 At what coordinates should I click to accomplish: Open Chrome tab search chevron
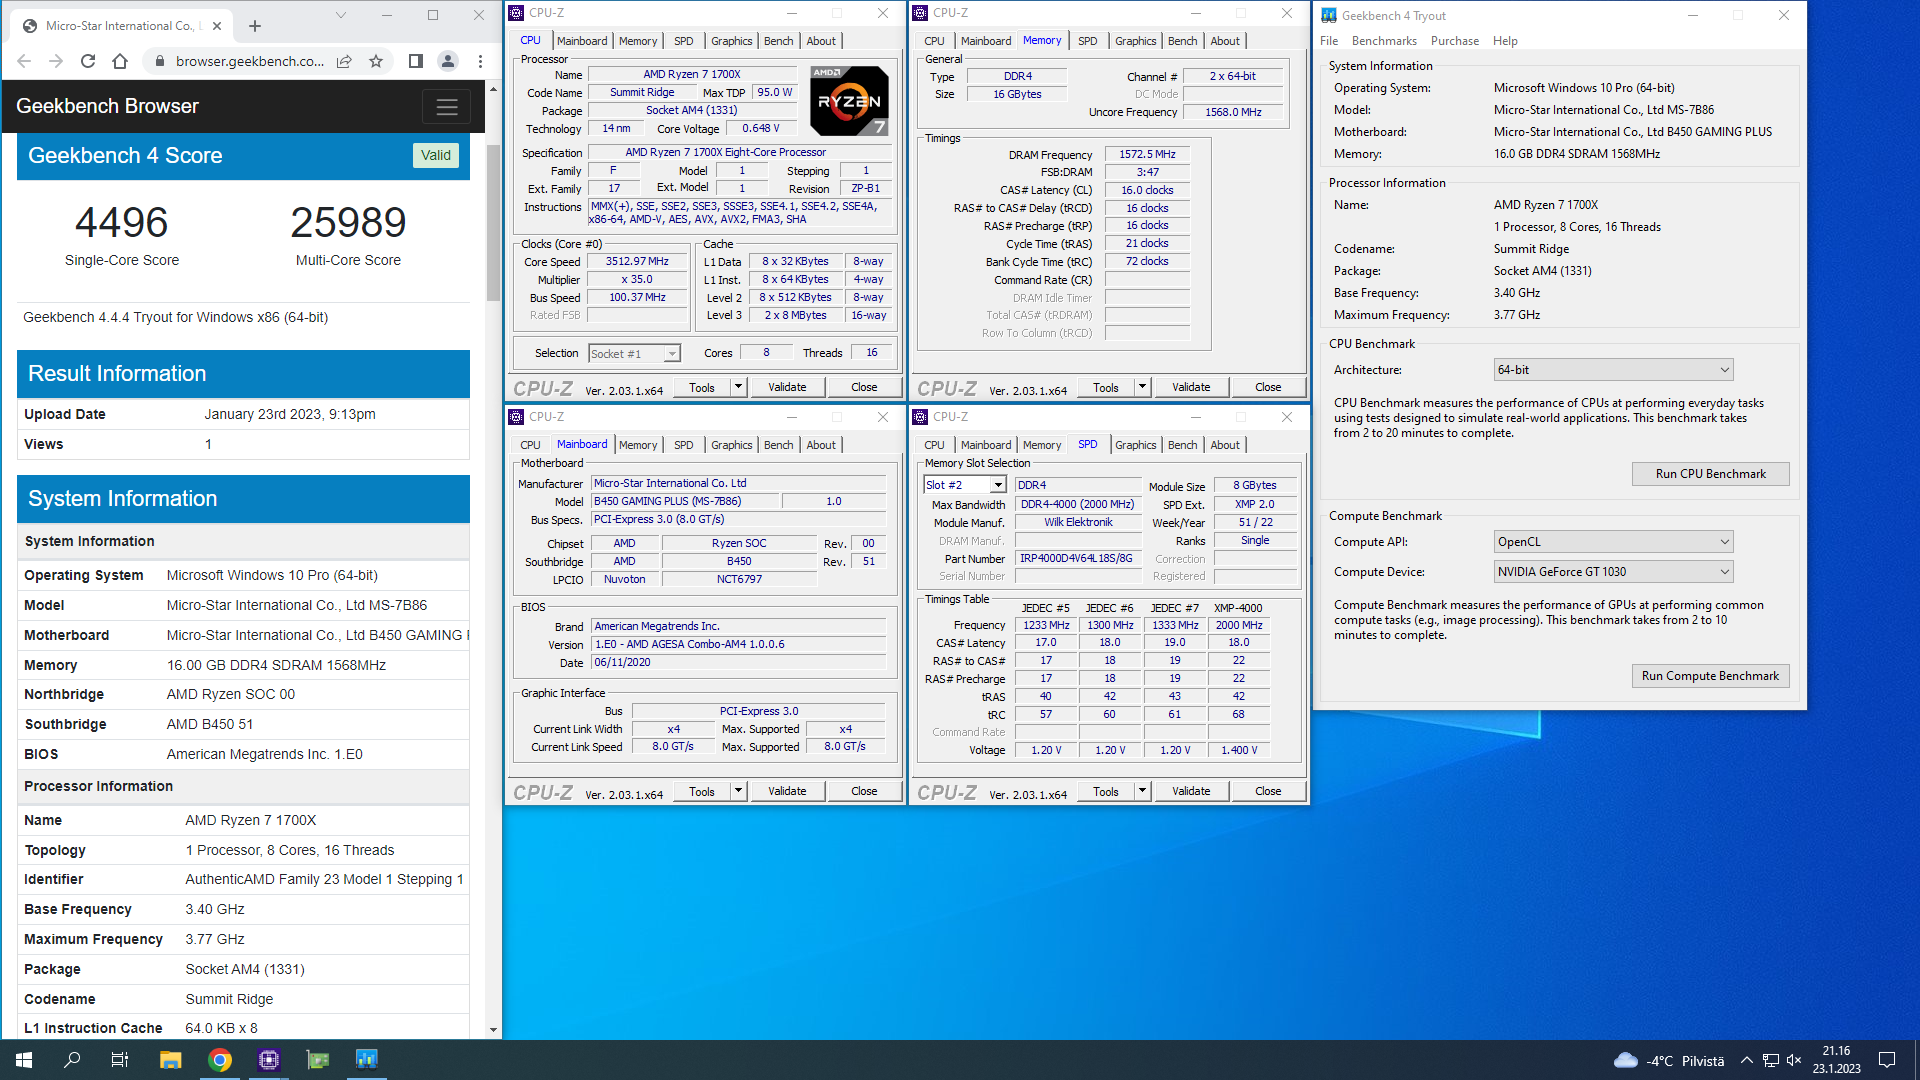[x=340, y=15]
